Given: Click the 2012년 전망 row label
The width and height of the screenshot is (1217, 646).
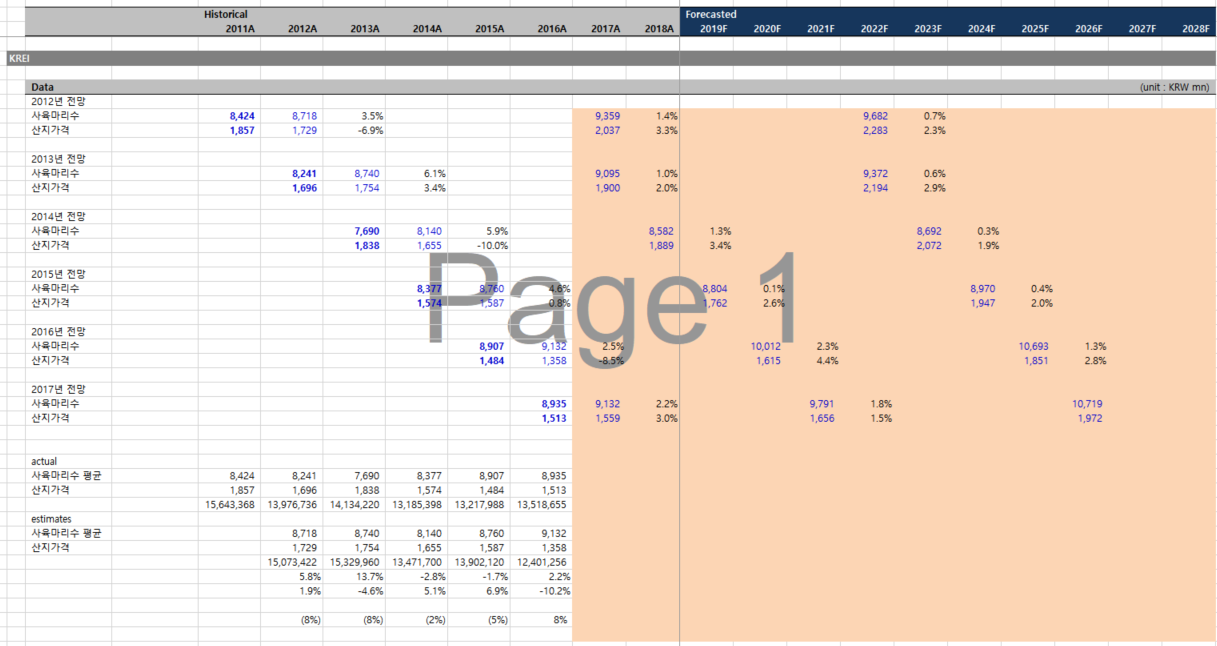Looking at the screenshot, I should click(x=58, y=101).
